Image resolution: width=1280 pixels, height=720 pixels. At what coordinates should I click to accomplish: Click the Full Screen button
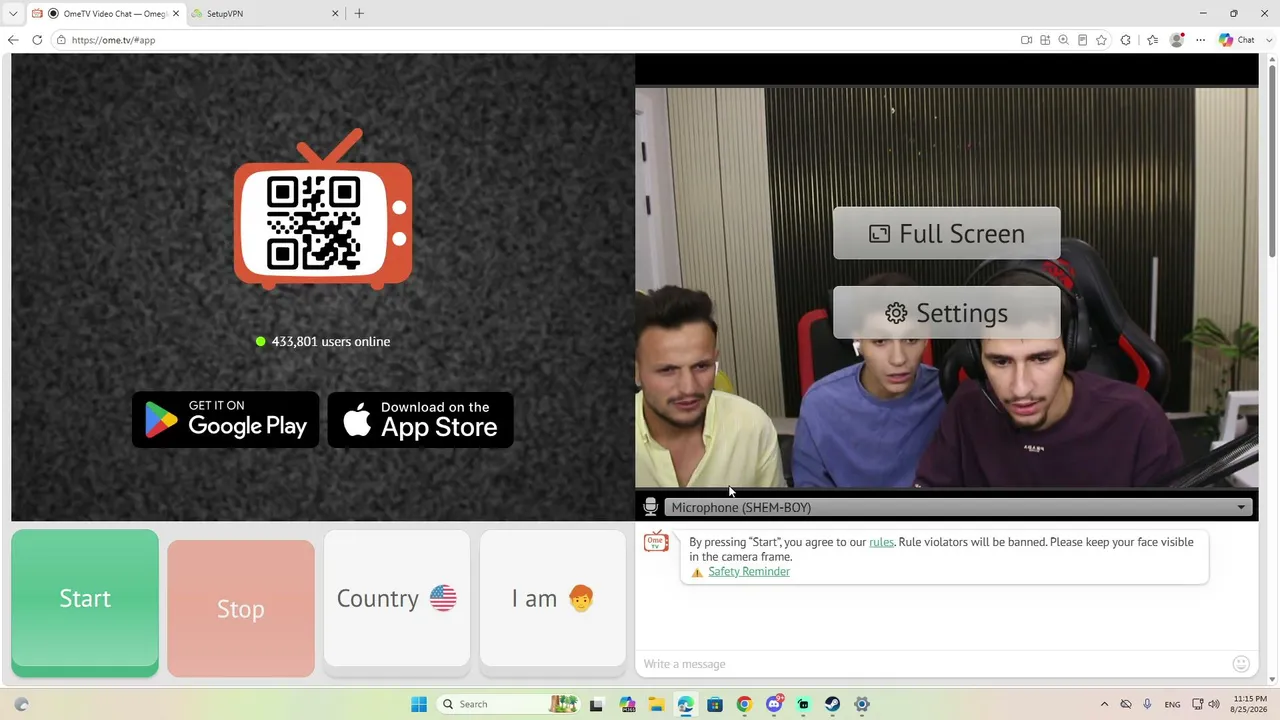coord(947,233)
